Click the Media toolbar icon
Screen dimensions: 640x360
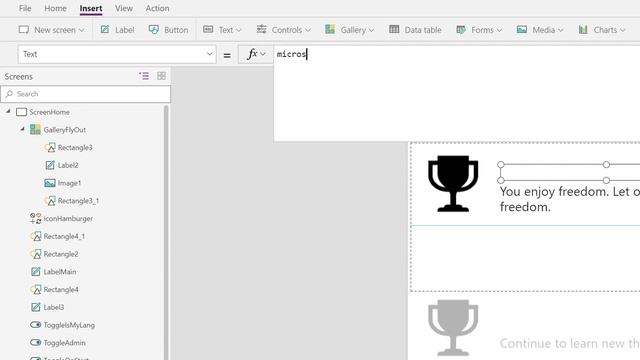[x=522, y=29]
